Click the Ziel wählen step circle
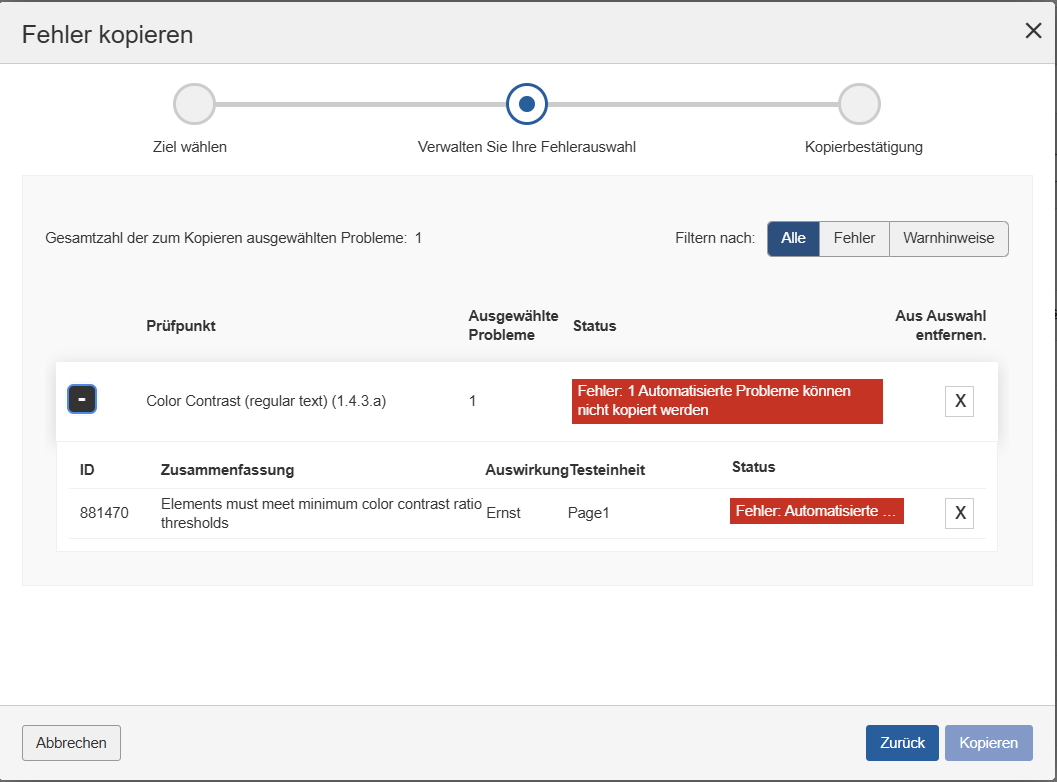This screenshot has width=1057, height=782. 194,103
